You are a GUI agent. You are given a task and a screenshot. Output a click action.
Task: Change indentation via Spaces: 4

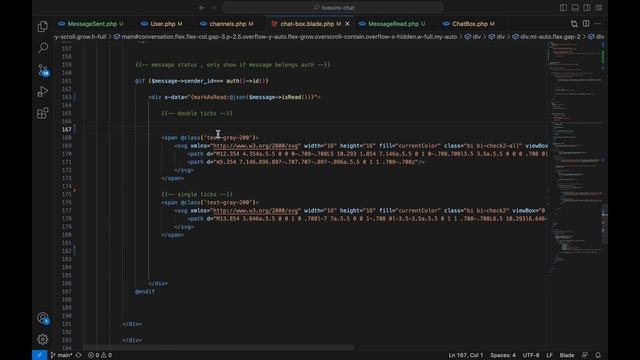pyautogui.click(x=503, y=355)
